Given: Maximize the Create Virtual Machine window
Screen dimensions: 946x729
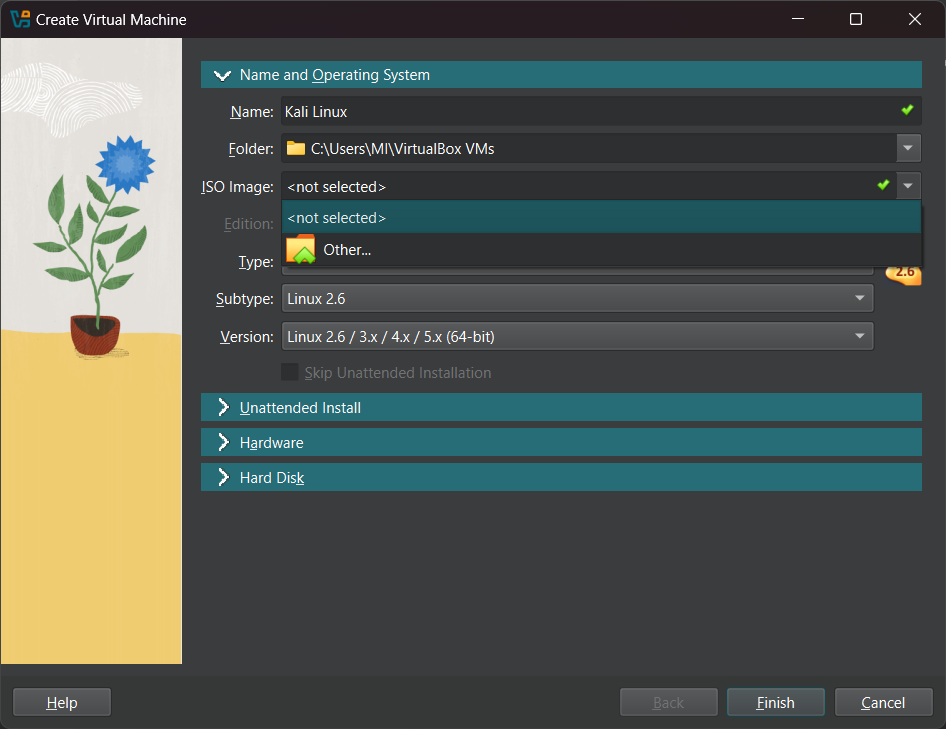Looking at the screenshot, I should point(856,19).
